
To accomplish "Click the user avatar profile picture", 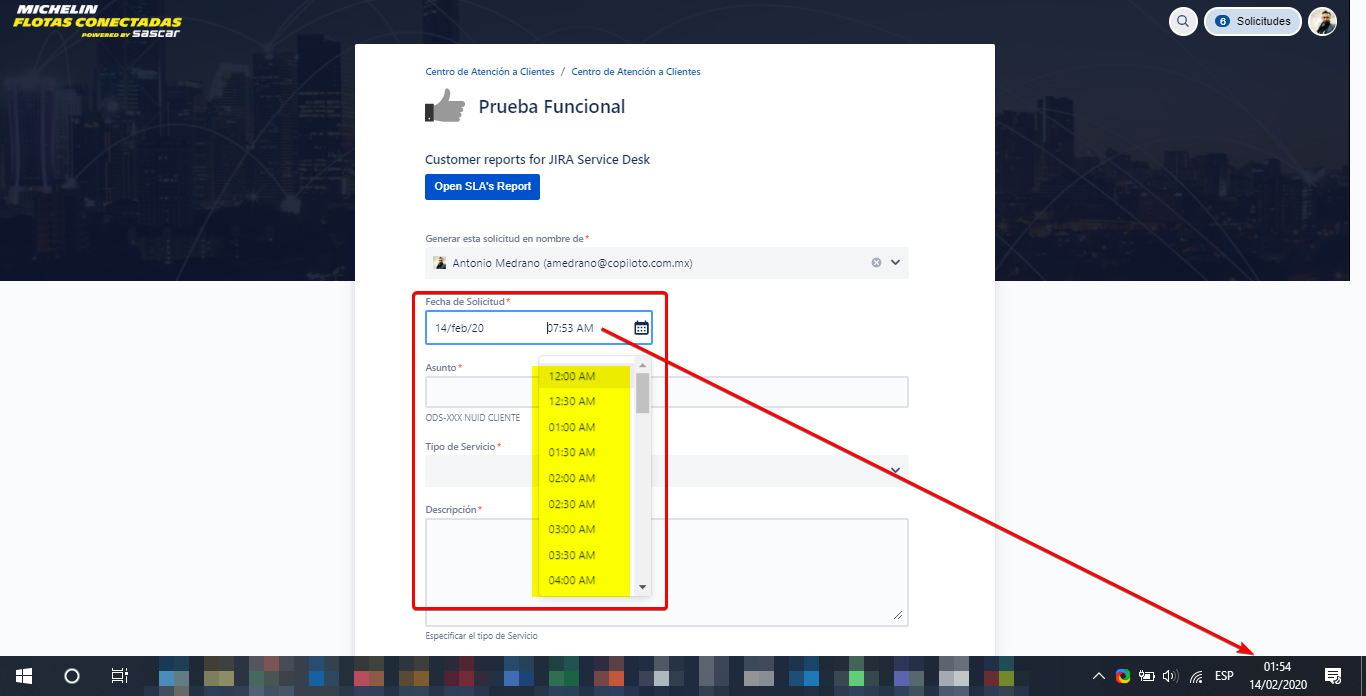I will 1323,21.
